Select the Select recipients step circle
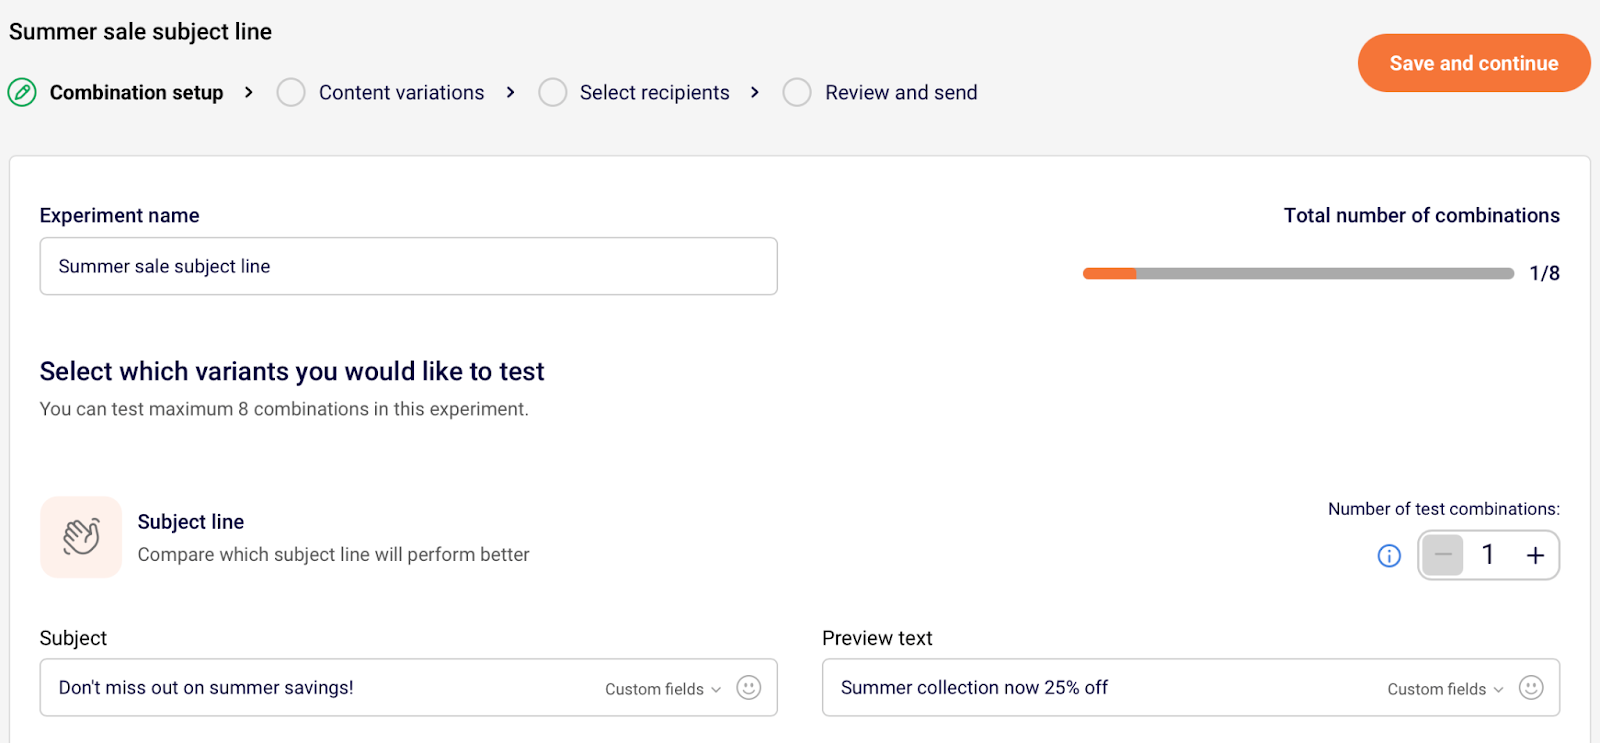 point(552,93)
